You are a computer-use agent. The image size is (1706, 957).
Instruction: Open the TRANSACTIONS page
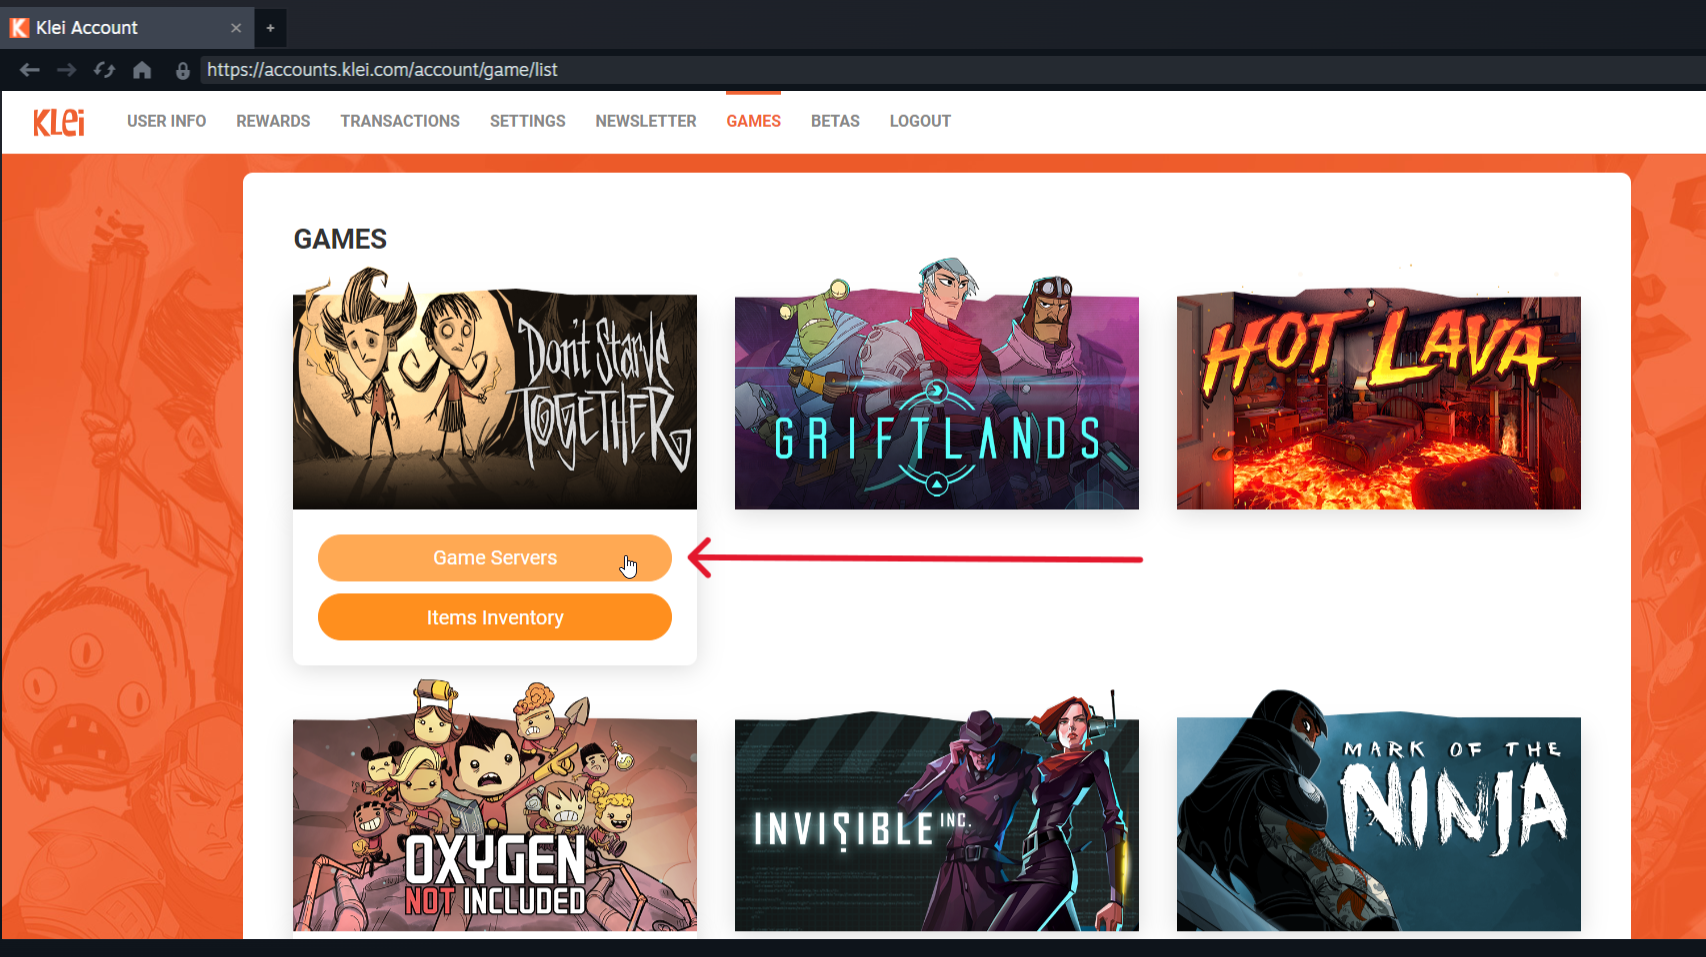coord(400,121)
